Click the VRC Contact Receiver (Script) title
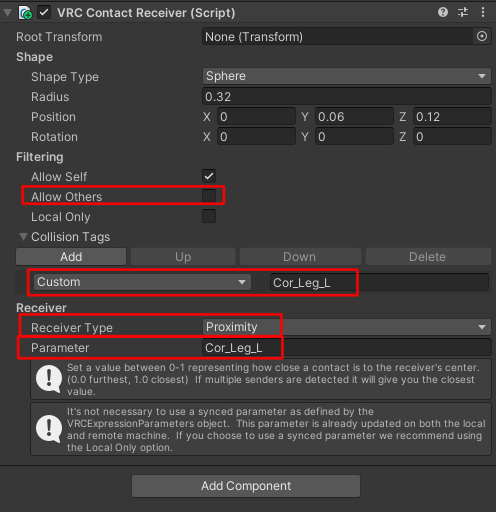This screenshot has width=496, height=512. tap(146, 13)
